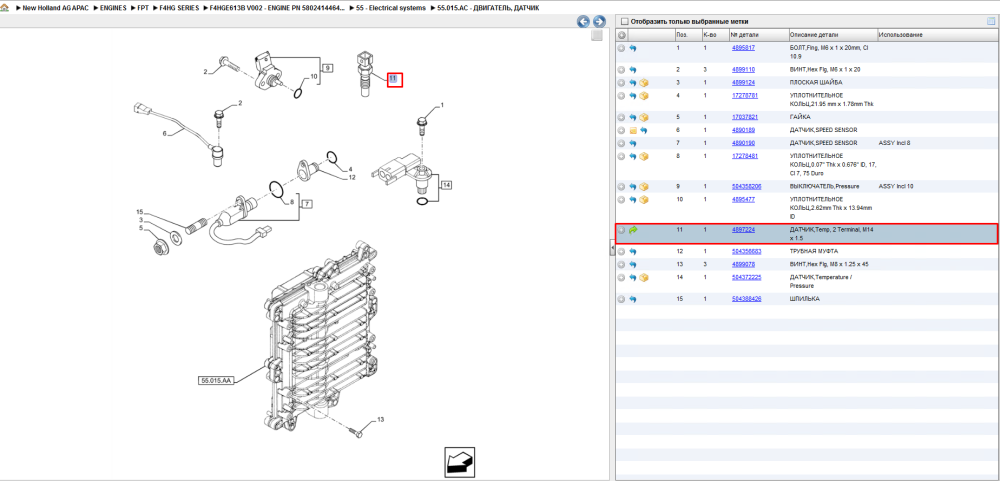The image size is (1000, 481).
Task: Click the gray circle icon in table header
Action: pyautogui.click(x=622, y=34)
